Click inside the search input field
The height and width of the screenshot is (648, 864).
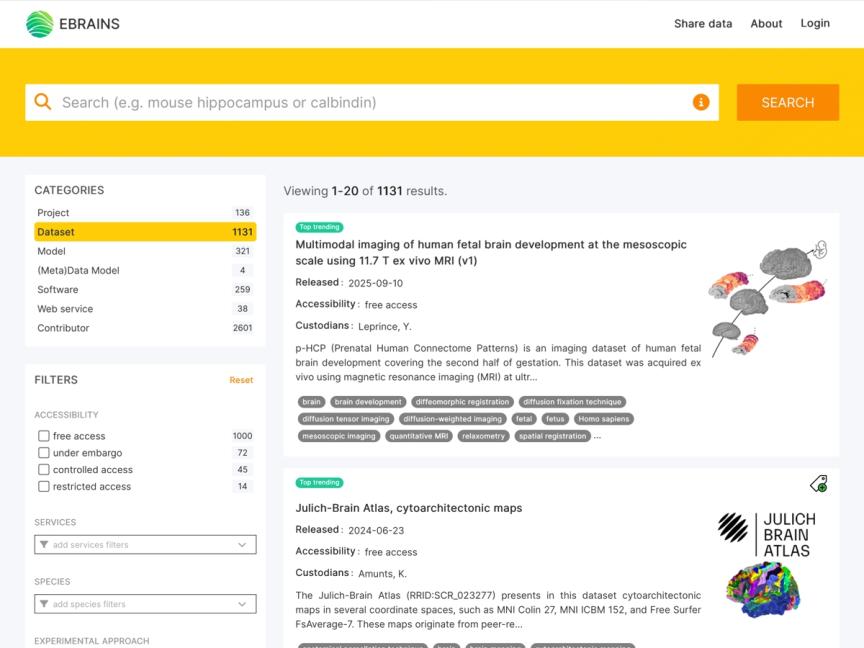(x=300, y=102)
